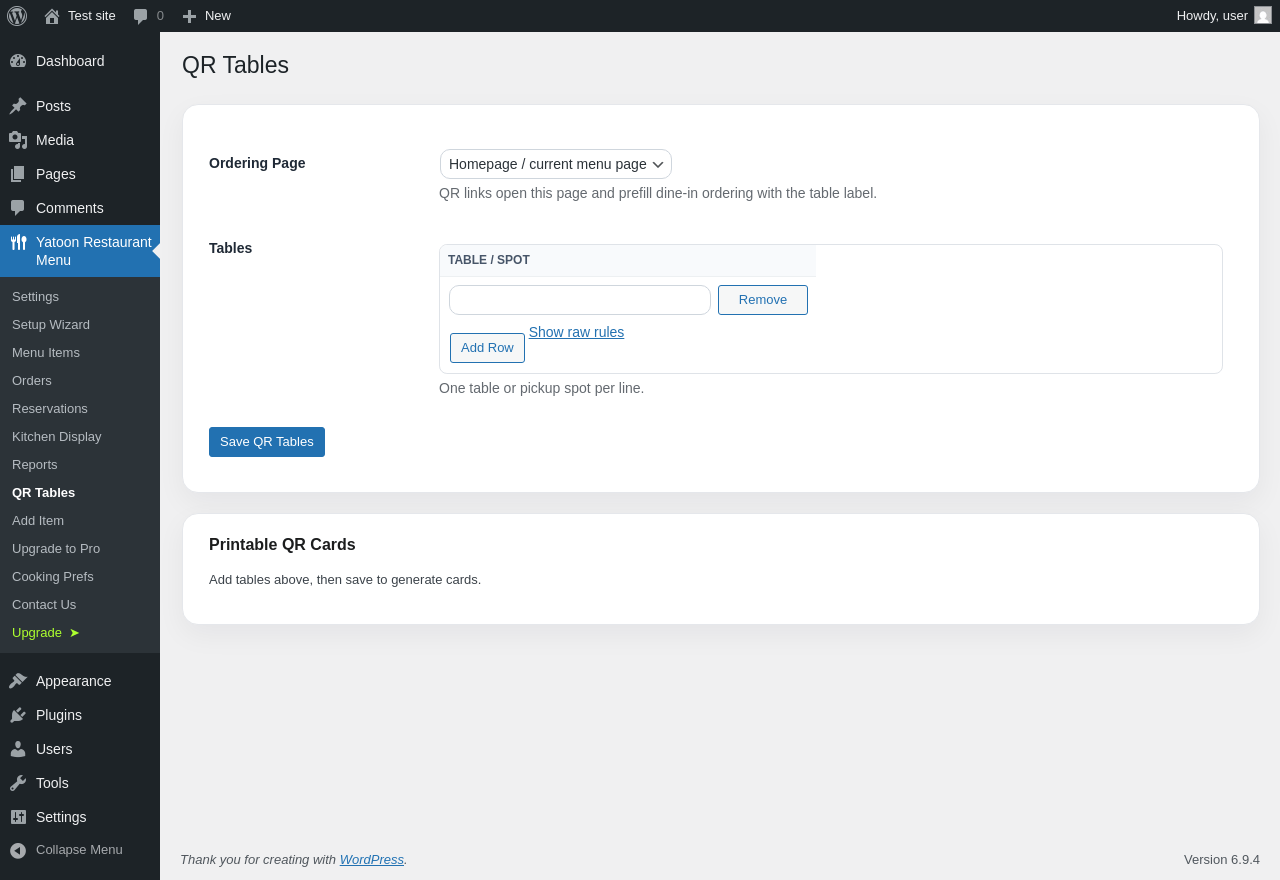Open the Orders submenu item
The width and height of the screenshot is (1280, 880).
(32, 381)
